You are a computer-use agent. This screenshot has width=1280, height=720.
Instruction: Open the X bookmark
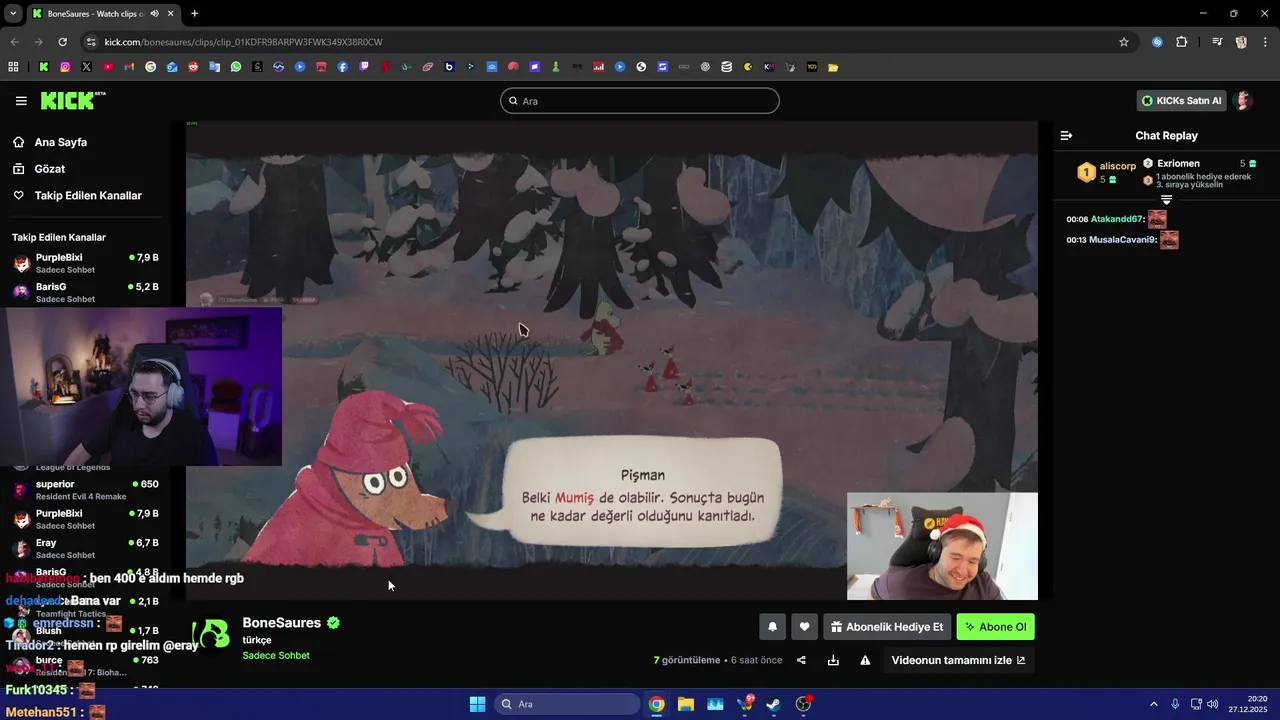(86, 67)
